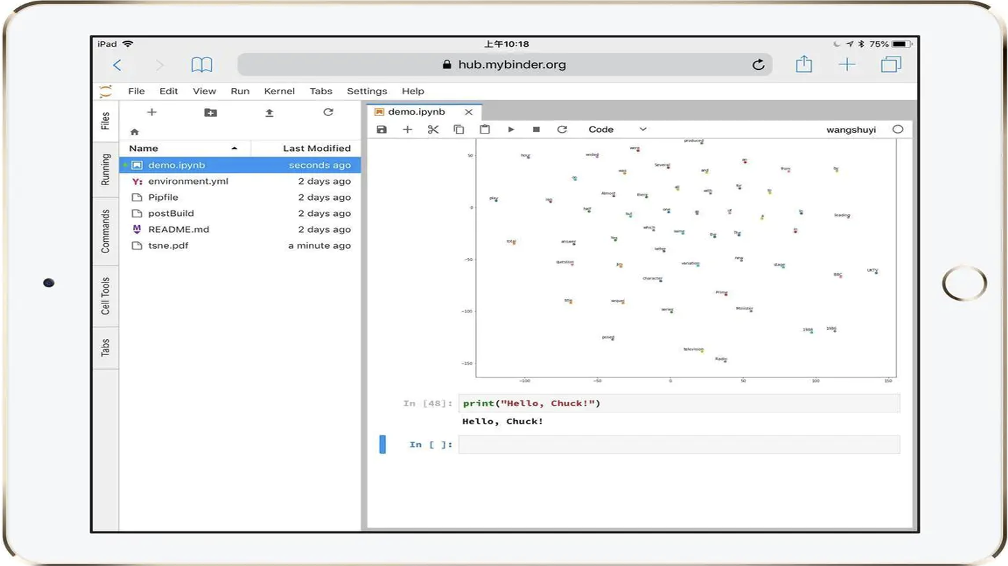Open the Settings menu
Image resolution: width=1008 pixels, height=566 pixels.
(367, 91)
